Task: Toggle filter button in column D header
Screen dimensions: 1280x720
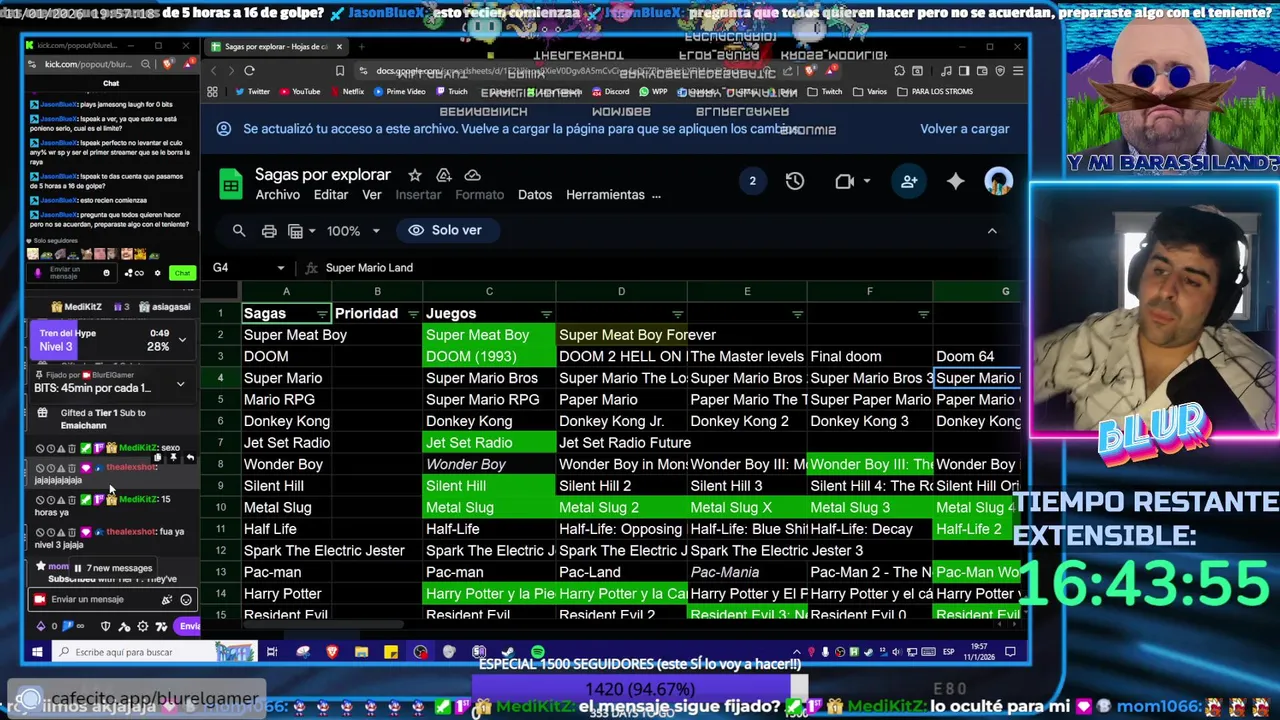Action: [x=678, y=314]
